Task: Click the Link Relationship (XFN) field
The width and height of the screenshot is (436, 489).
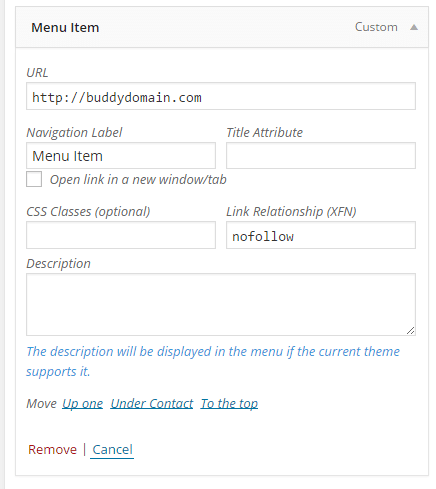Action: click(321, 235)
